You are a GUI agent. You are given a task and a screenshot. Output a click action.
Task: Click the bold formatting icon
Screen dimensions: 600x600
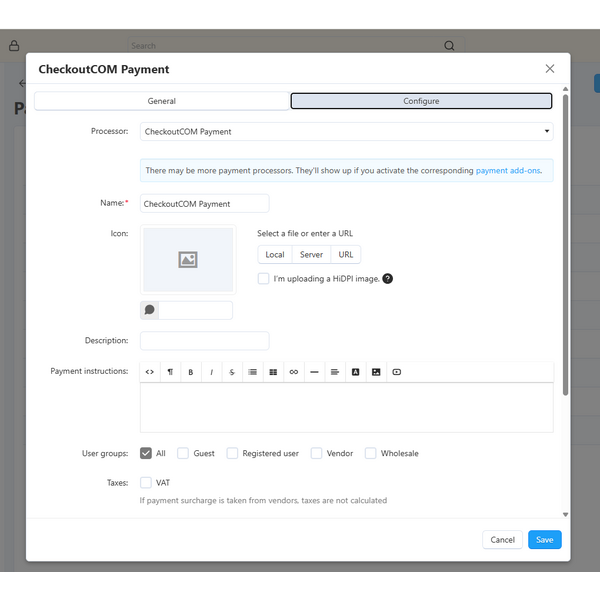coord(191,372)
